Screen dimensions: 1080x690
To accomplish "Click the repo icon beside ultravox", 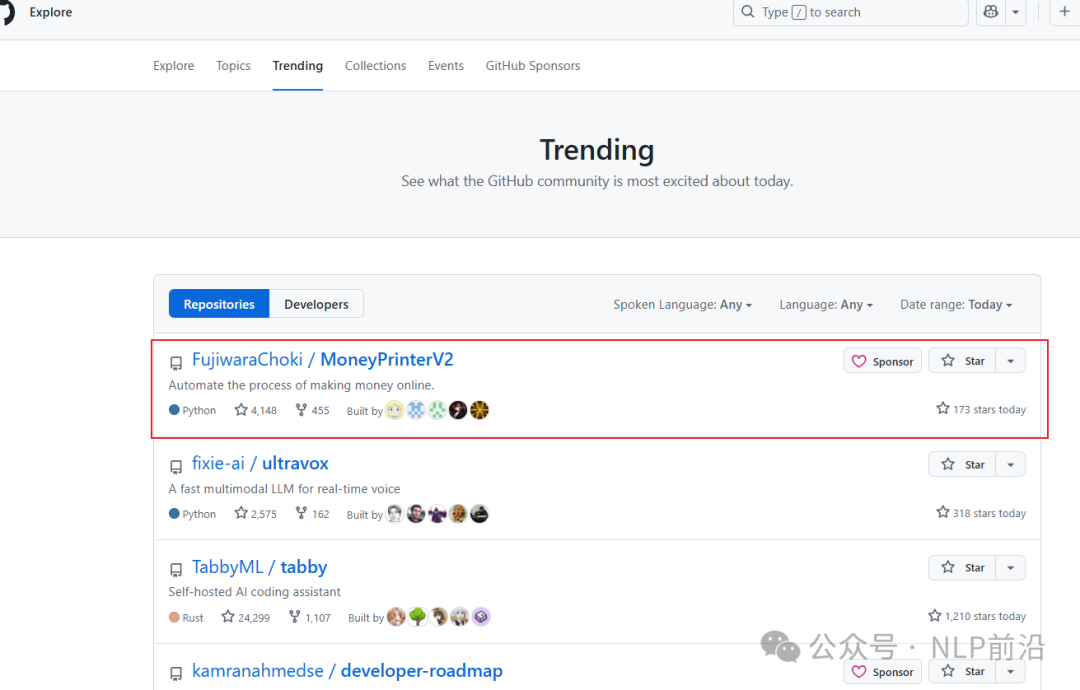I will (176, 466).
